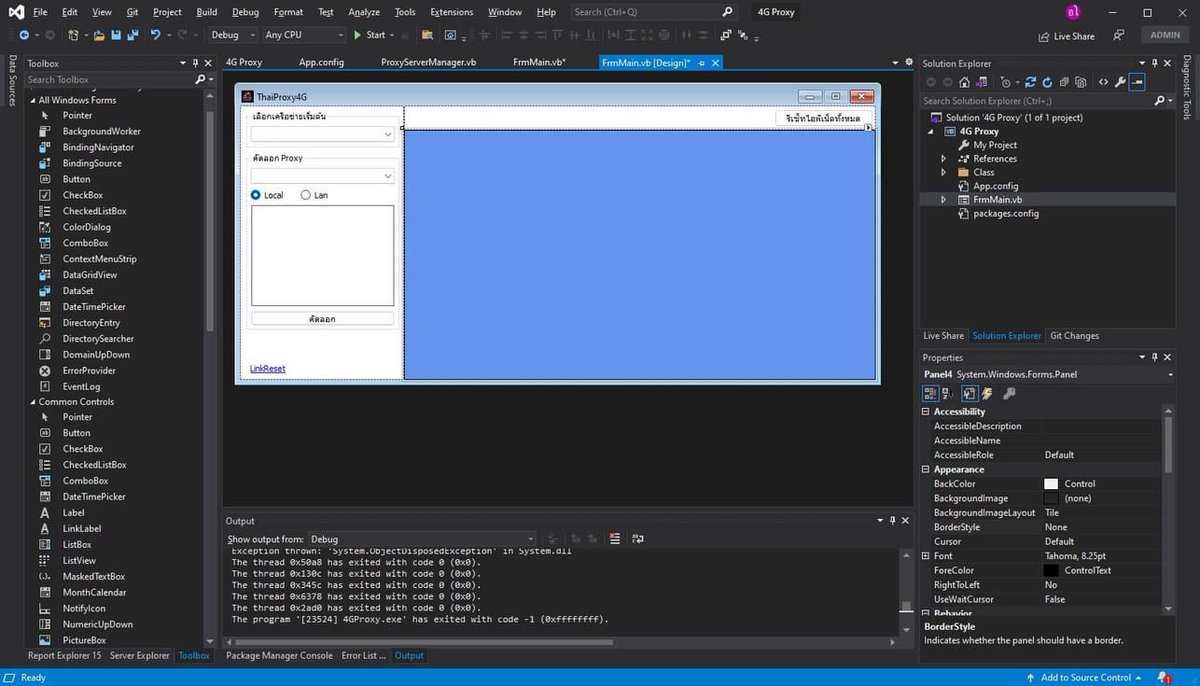The width and height of the screenshot is (1200, 686).
Task: Click Add to Source Control
Action: point(1085,677)
